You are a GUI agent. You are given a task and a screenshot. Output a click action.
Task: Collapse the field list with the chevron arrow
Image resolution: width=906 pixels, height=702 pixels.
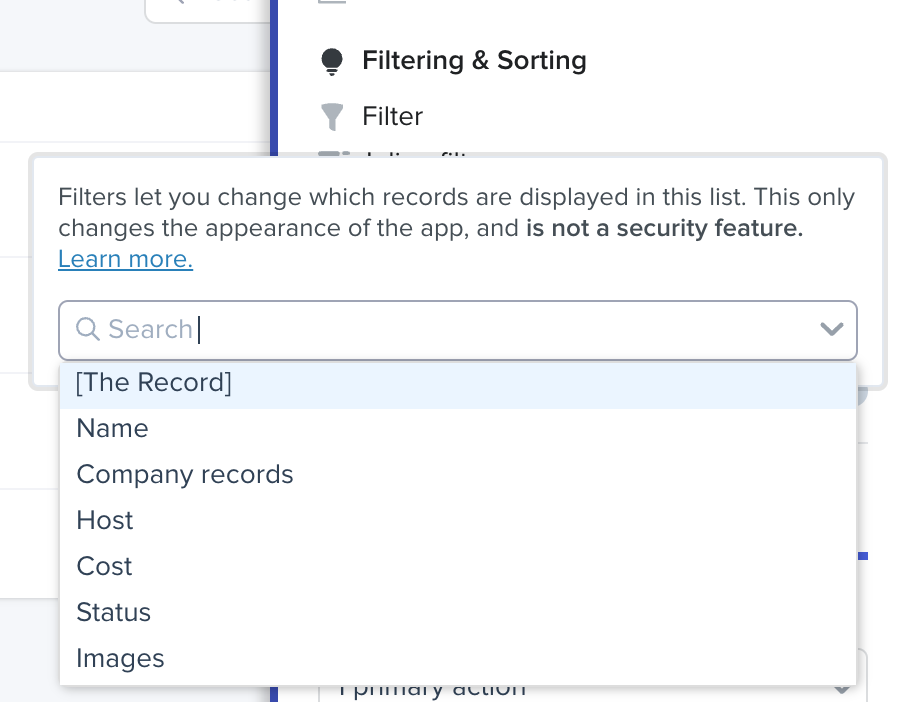click(x=831, y=329)
